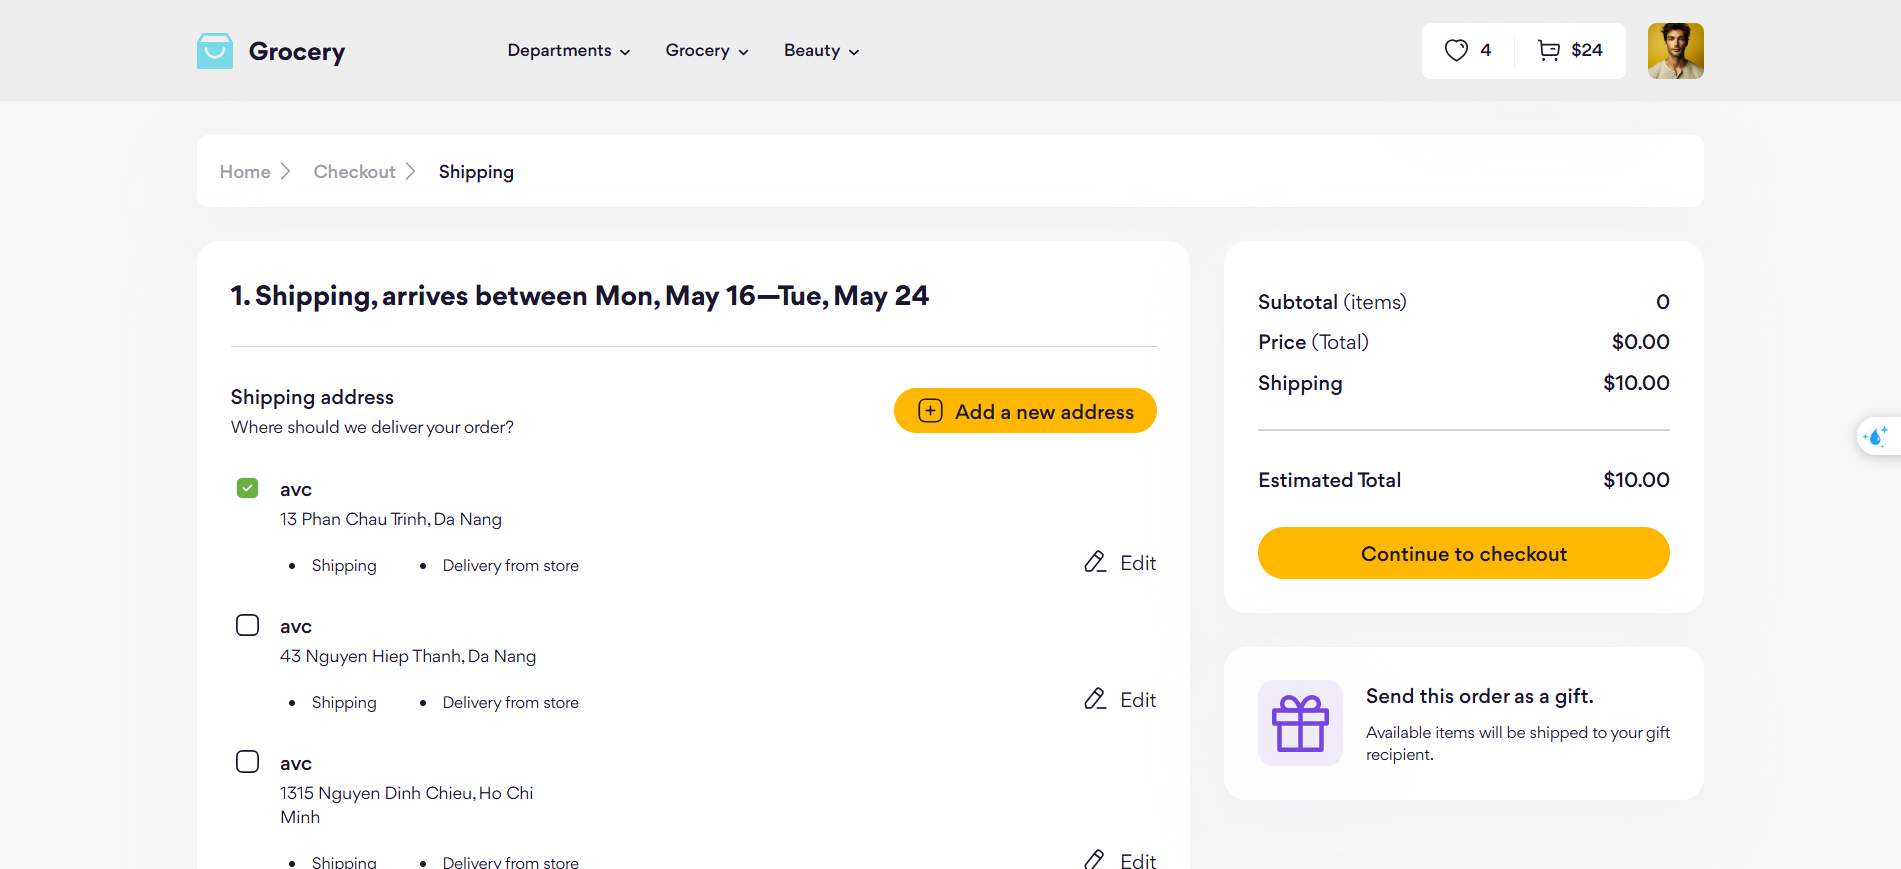Click the Price (Total) value $0.00
1901x869 pixels.
pyautogui.click(x=1640, y=342)
